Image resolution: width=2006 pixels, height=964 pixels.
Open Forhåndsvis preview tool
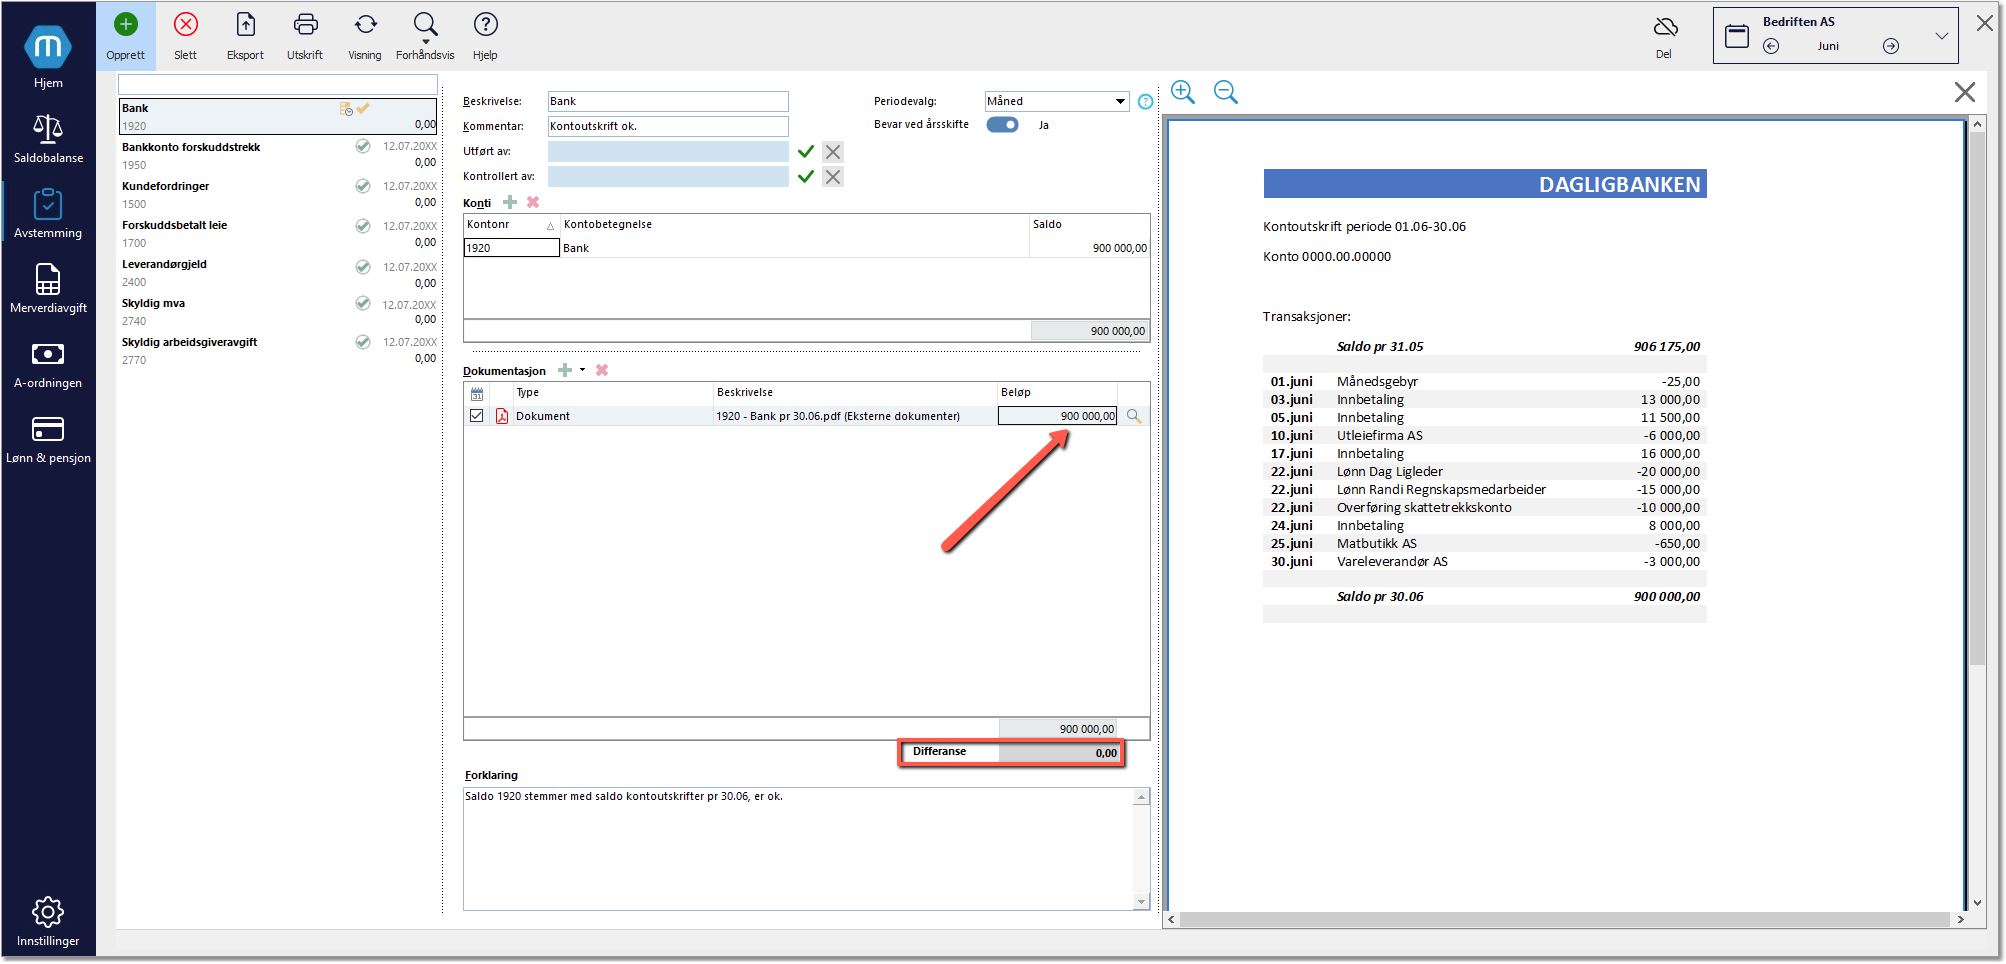(x=425, y=36)
